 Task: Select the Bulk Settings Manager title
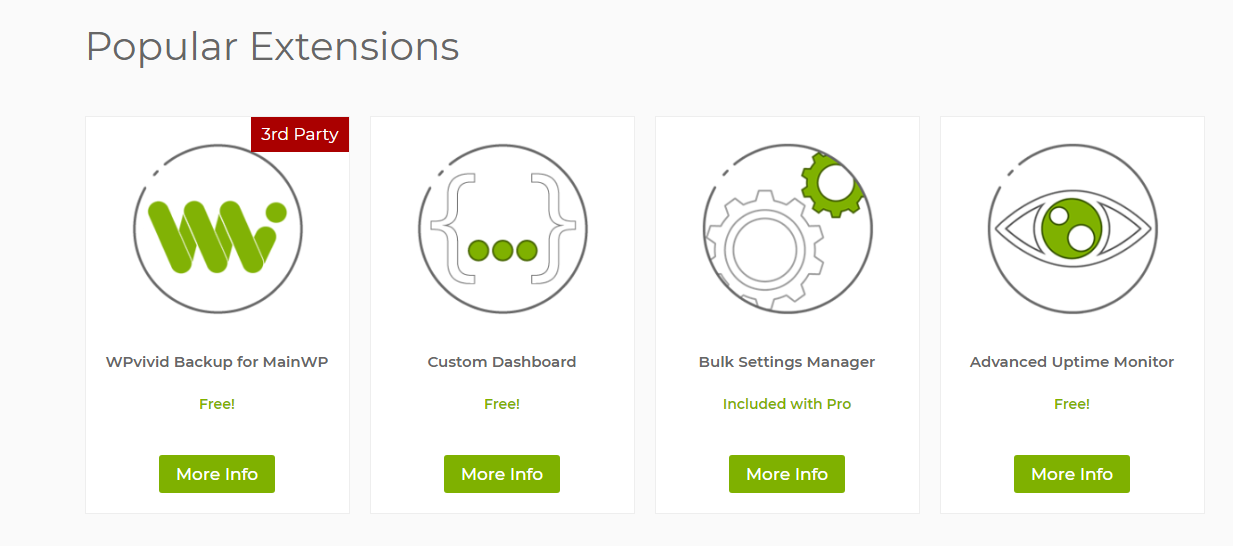pos(787,362)
